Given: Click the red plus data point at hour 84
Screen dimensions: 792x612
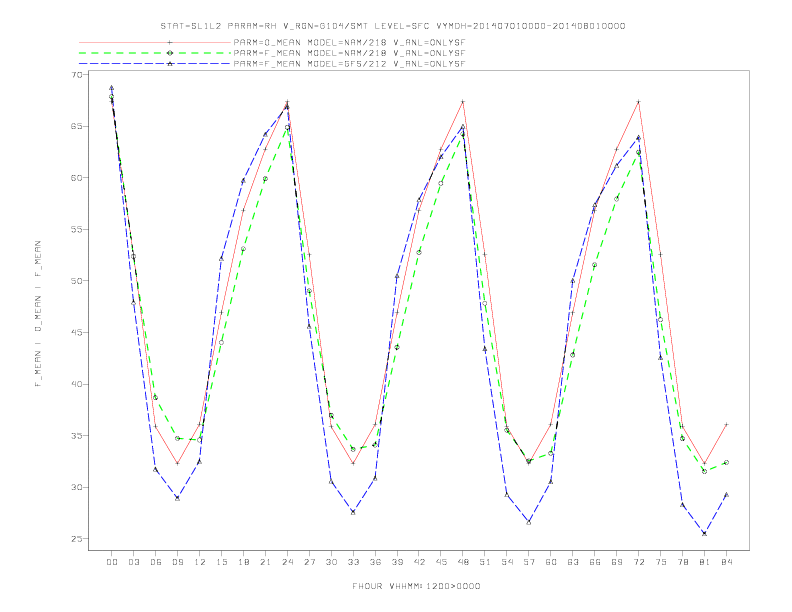Looking at the screenshot, I should click(726, 425).
